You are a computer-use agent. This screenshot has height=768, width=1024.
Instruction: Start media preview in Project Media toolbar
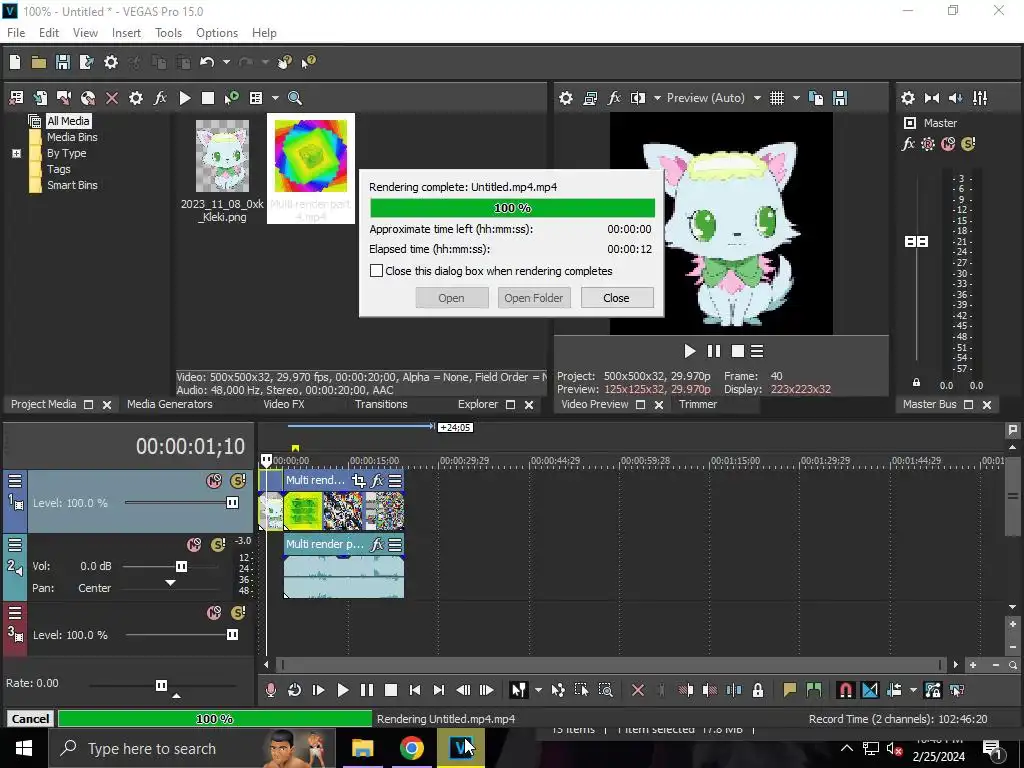tap(185, 98)
